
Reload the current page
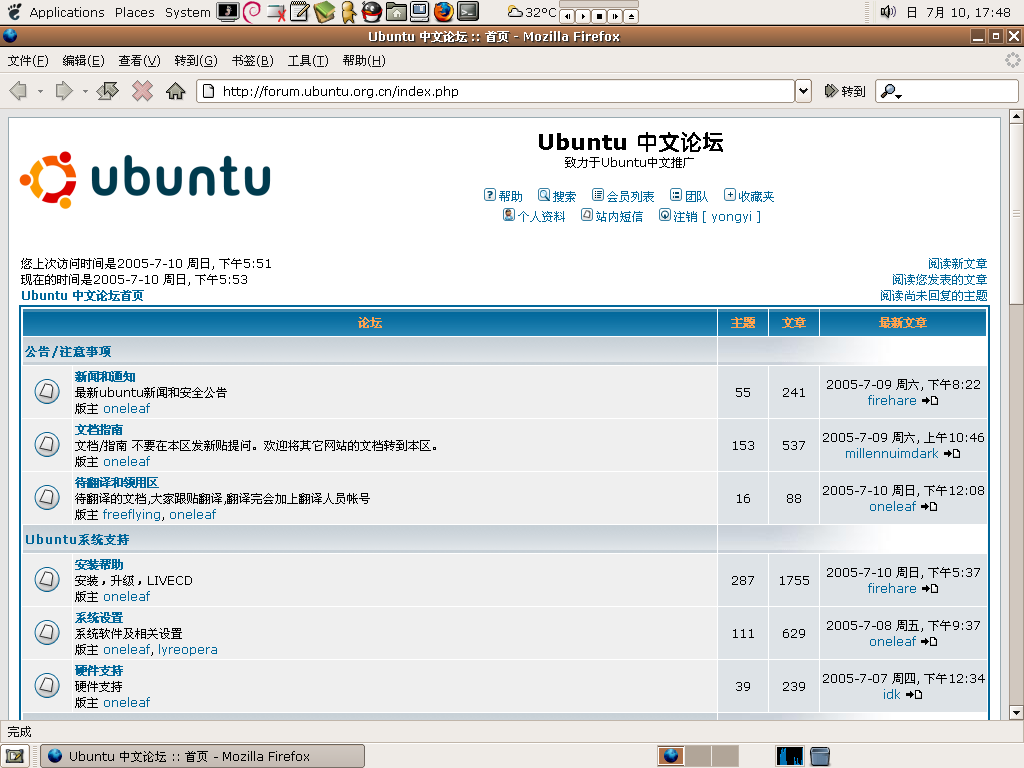[108, 91]
